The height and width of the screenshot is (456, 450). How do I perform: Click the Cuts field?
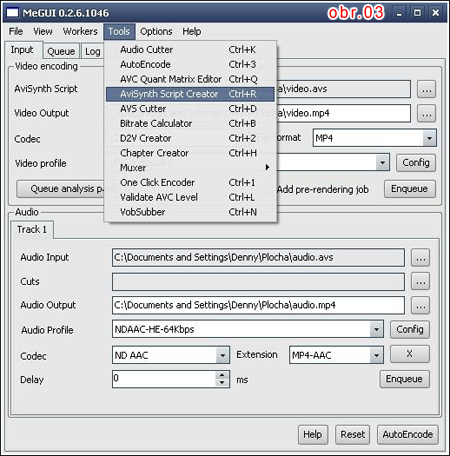[258, 282]
